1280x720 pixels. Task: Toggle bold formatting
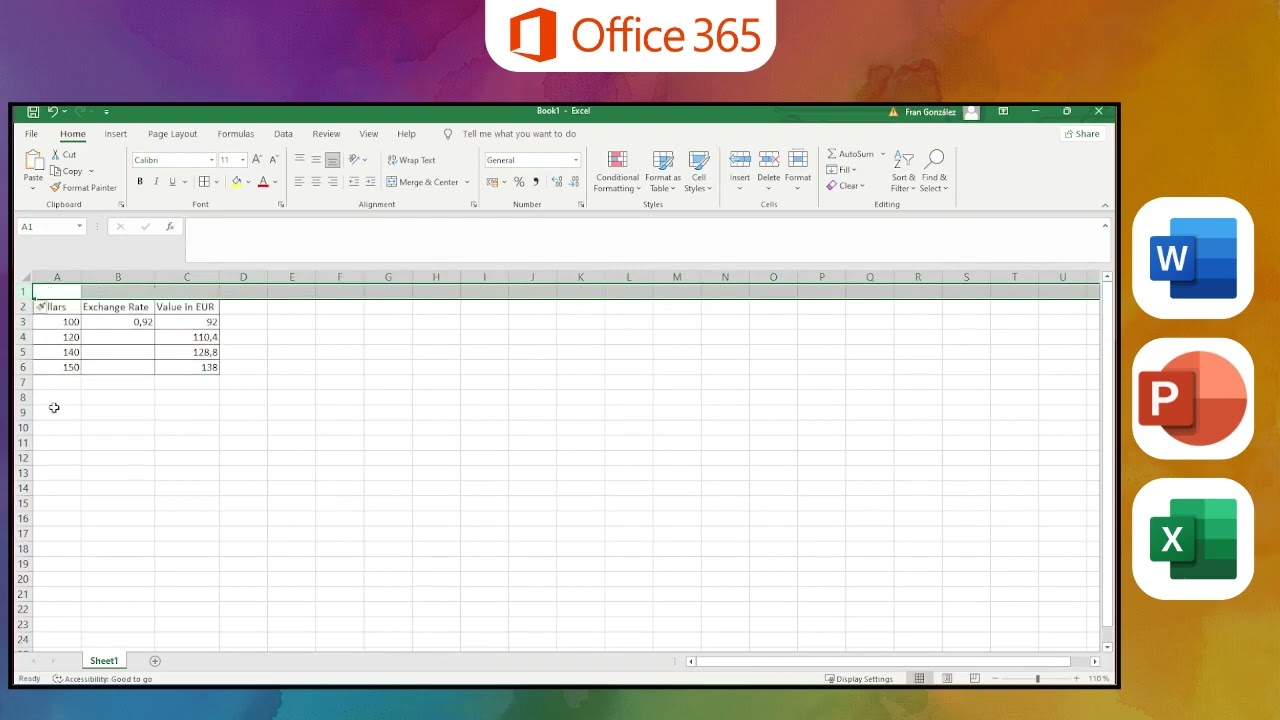tap(140, 182)
